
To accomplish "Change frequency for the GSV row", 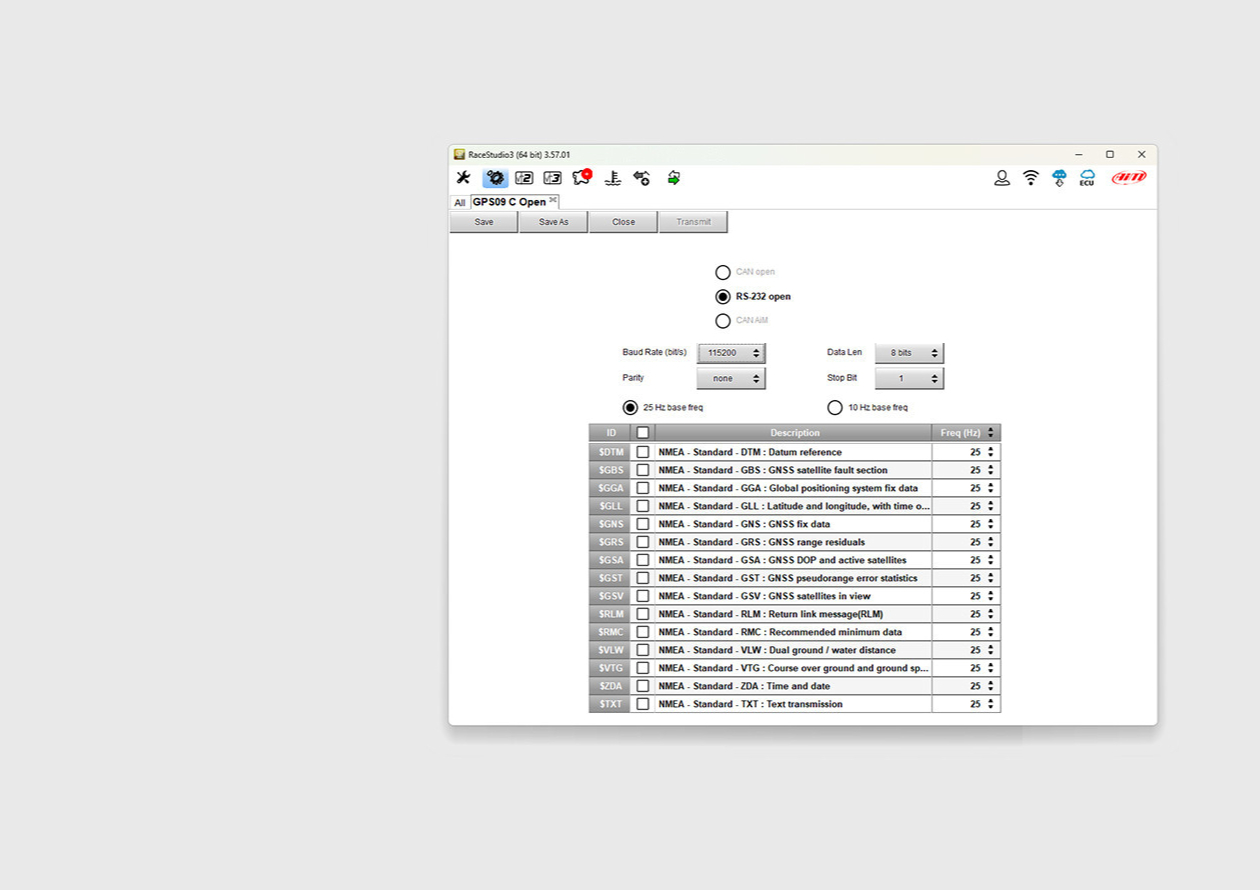I will (991, 596).
